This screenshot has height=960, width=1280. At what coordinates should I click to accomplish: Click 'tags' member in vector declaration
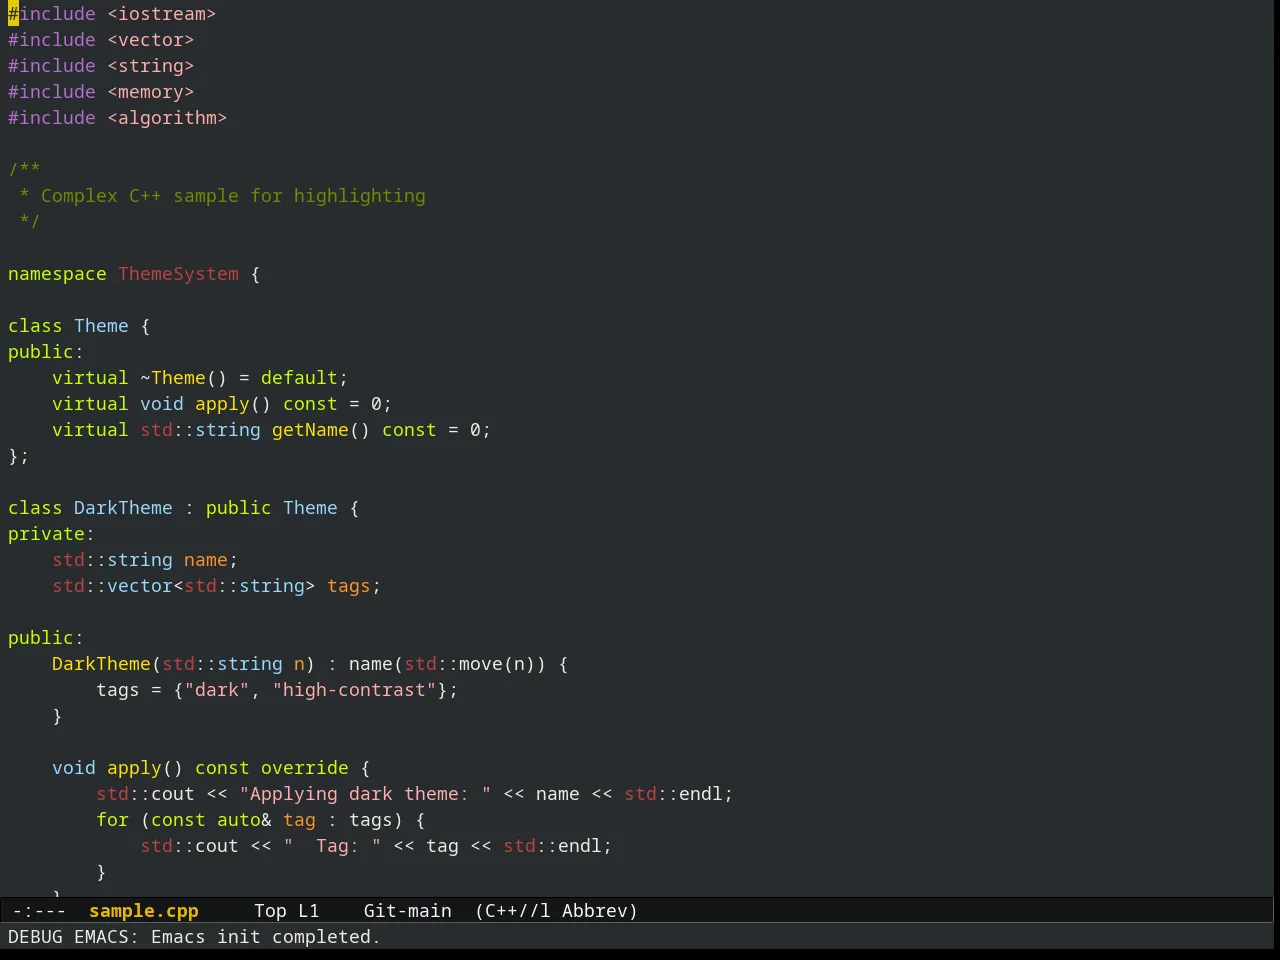(x=348, y=586)
